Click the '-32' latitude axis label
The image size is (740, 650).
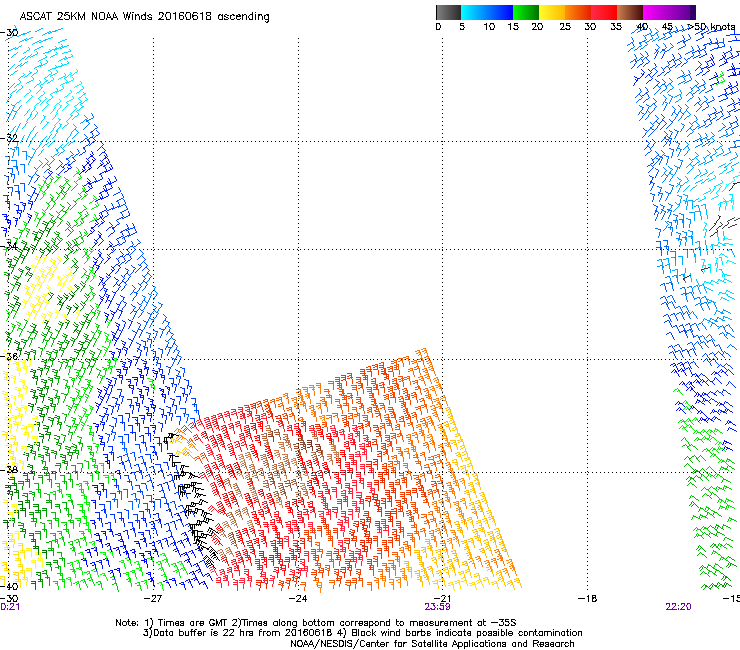click(9, 138)
